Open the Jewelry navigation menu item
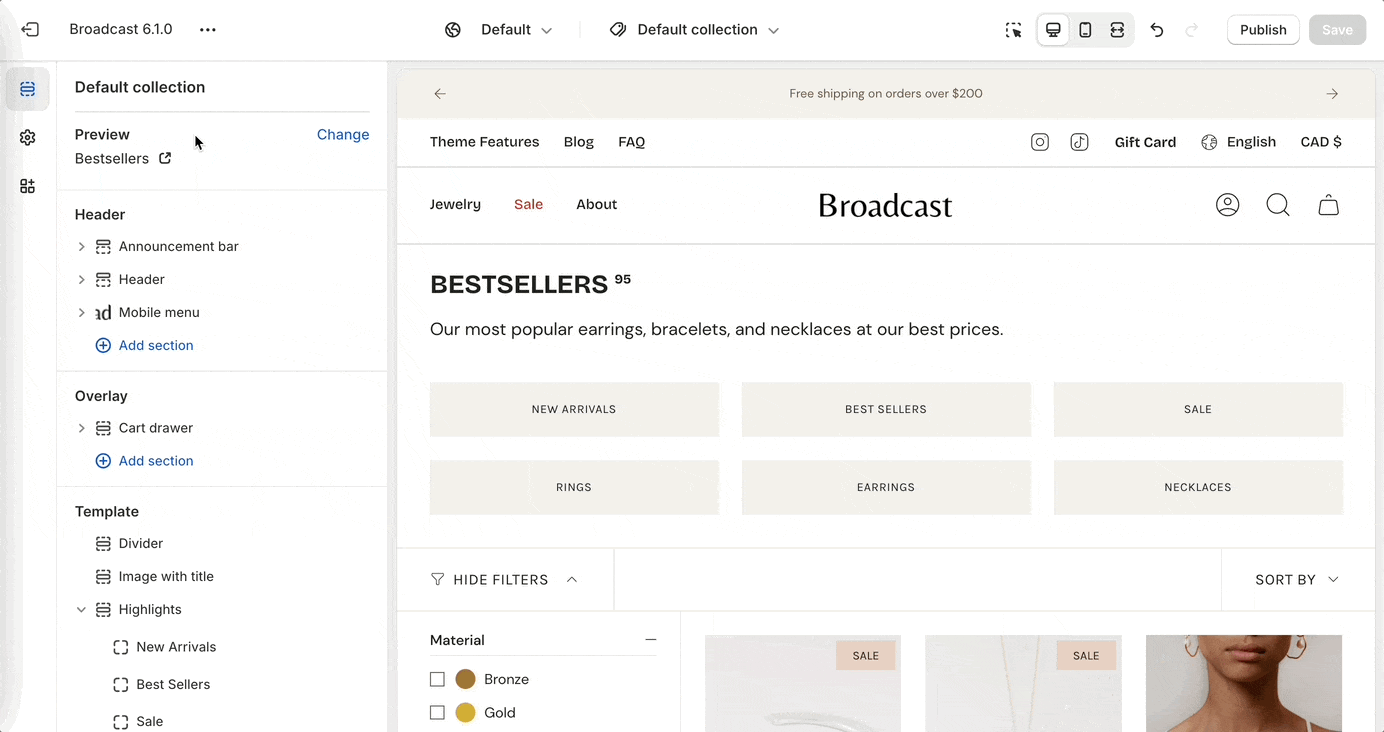The image size is (1384, 732). click(x=455, y=204)
